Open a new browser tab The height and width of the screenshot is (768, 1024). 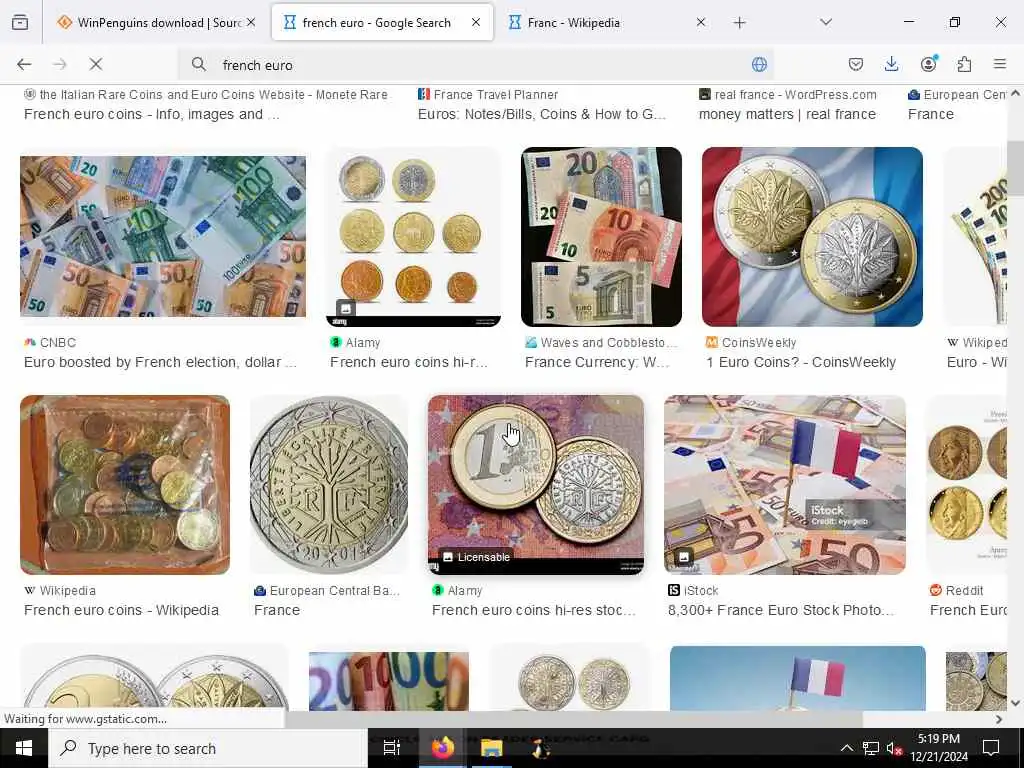tap(739, 22)
